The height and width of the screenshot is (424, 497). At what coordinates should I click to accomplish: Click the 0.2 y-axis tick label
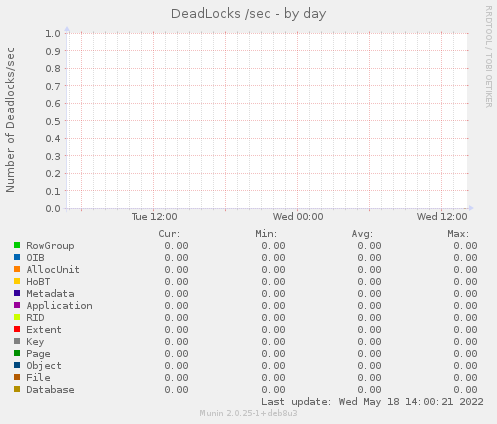pyautogui.click(x=53, y=174)
